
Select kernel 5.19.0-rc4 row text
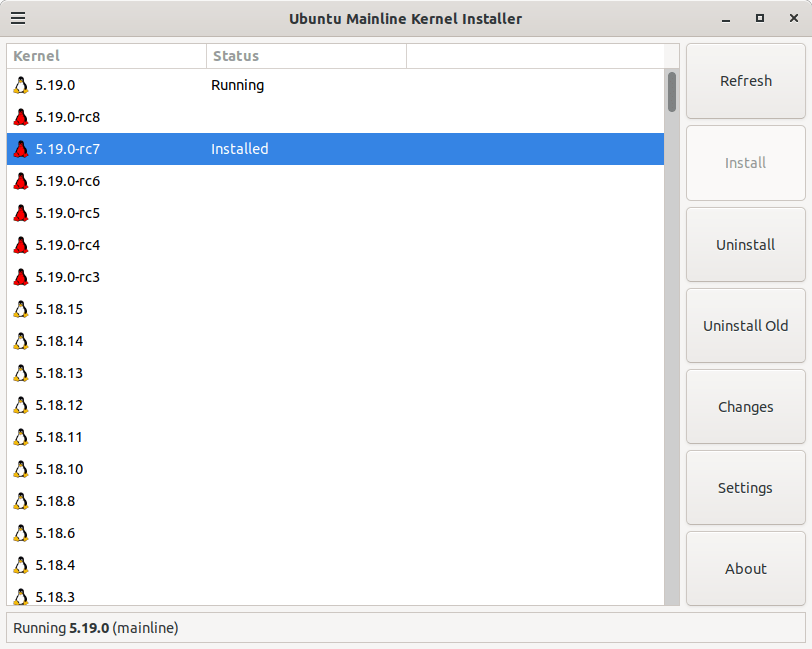[67, 245]
